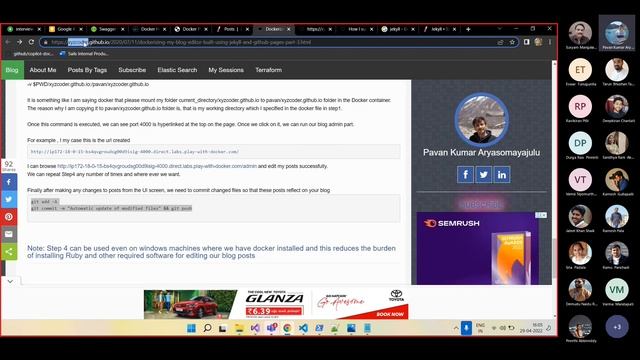Switch to the Swagger browser tab
This screenshot has width=640, height=360.
108,29
